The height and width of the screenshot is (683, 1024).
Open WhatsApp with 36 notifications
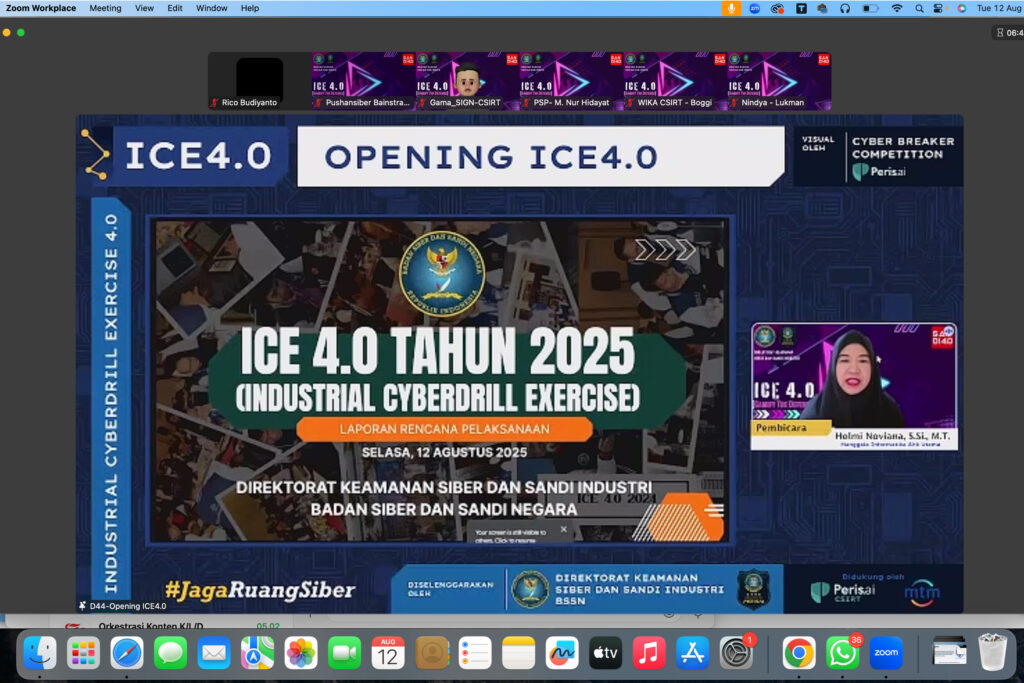(842, 653)
